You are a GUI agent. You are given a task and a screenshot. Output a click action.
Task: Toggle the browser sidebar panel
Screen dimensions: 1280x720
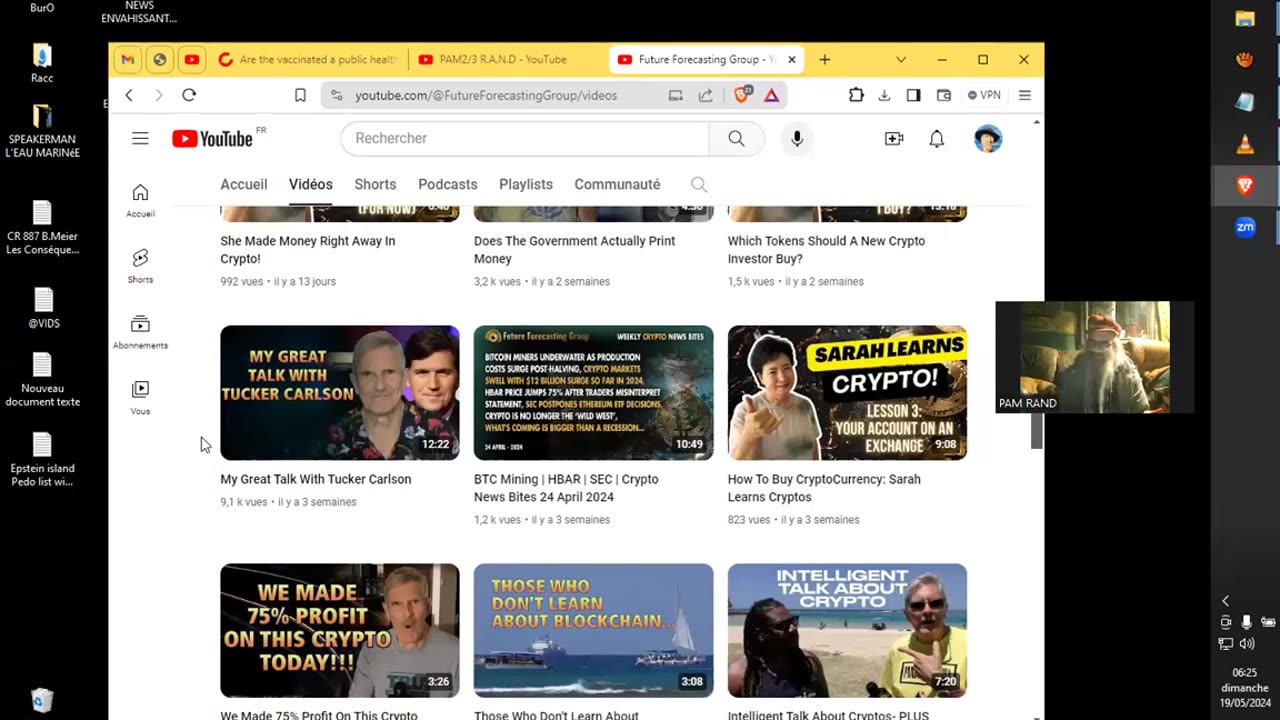(x=913, y=95)
